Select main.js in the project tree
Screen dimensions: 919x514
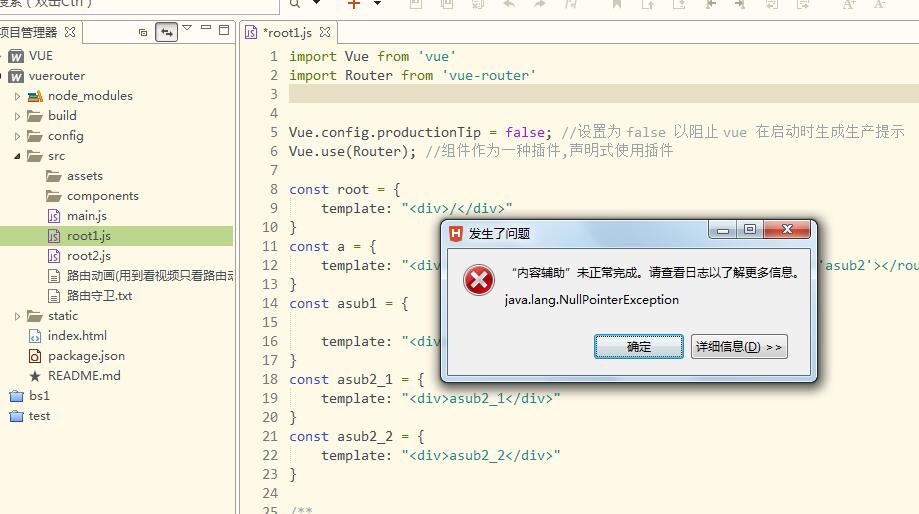86,216
